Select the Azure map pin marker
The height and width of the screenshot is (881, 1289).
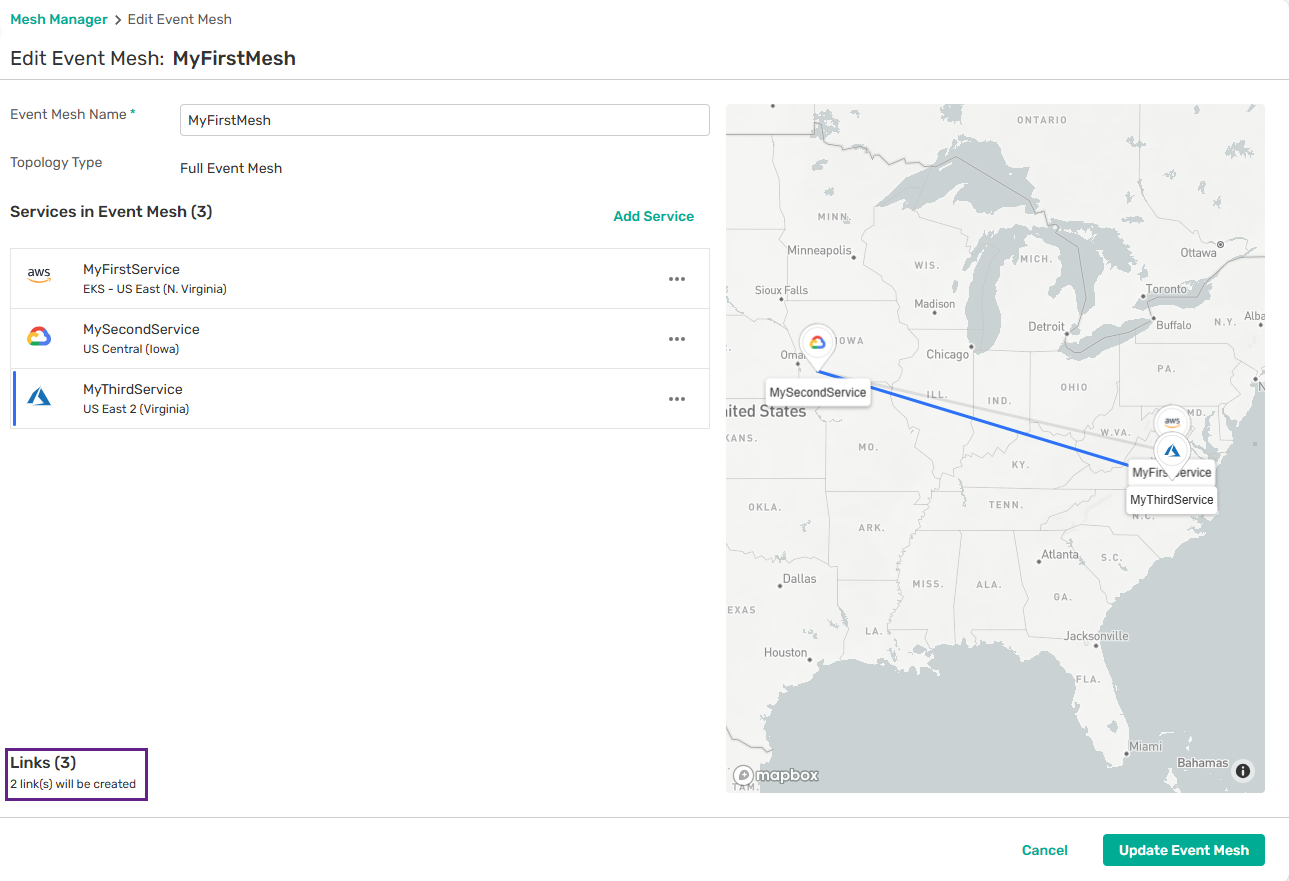[1172, 450]
